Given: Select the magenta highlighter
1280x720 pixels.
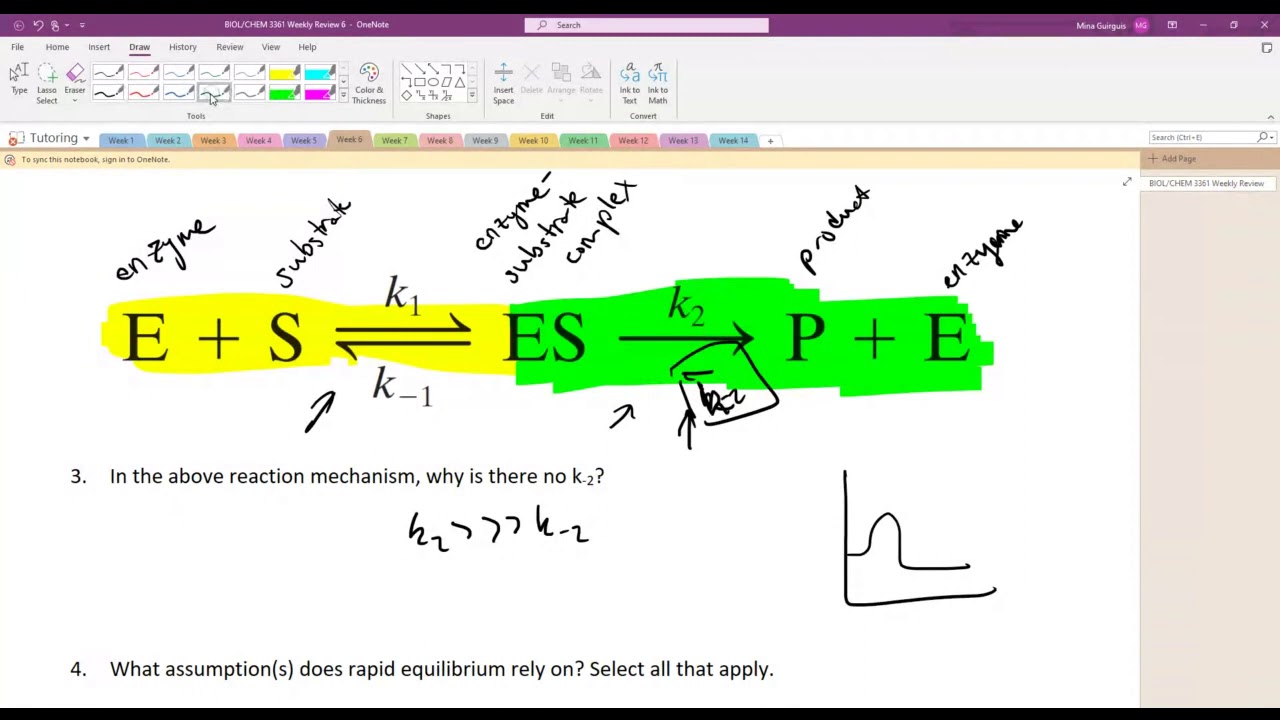Looking at the screenshot, I should pos(319,93).
